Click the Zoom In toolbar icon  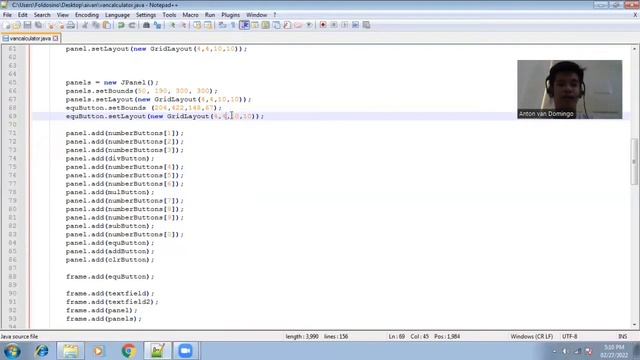[172, 25]
